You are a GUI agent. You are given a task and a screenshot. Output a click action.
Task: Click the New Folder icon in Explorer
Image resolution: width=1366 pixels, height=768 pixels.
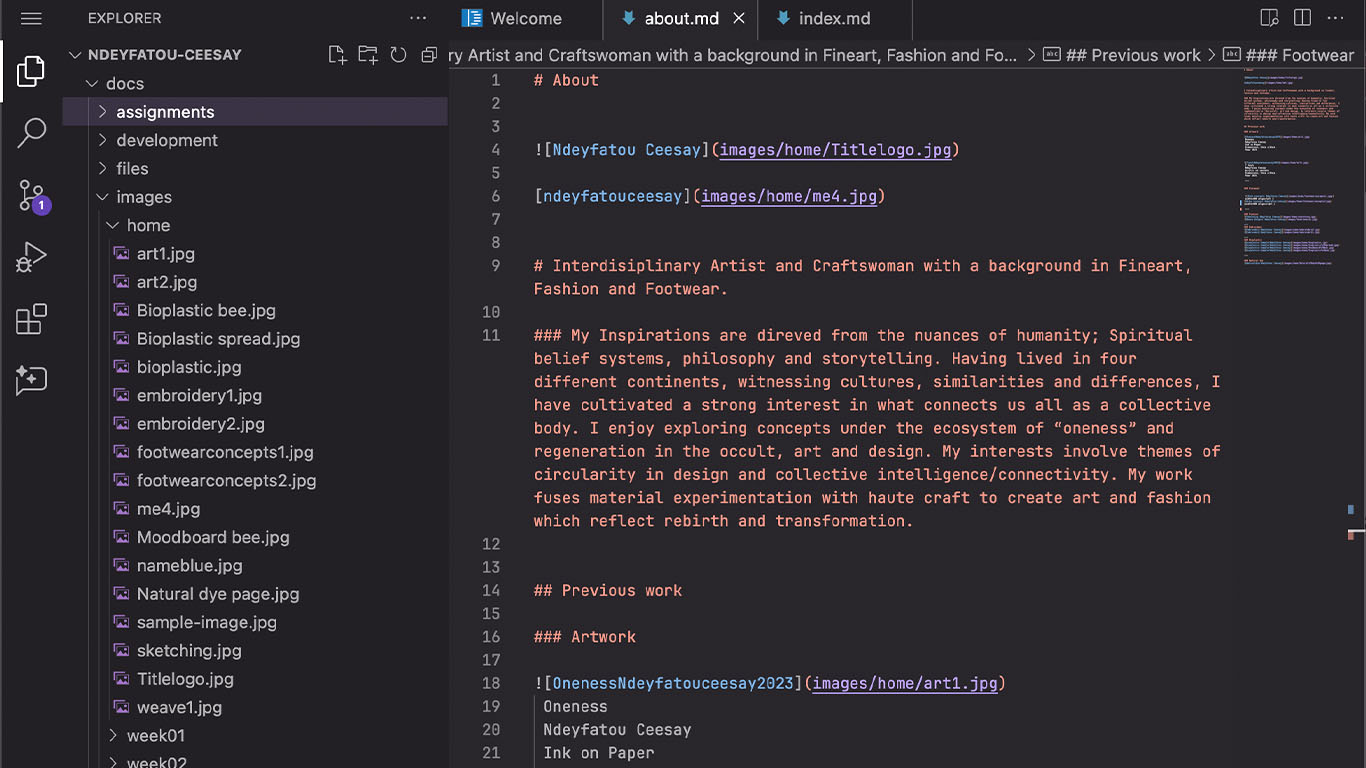point(368,55)
